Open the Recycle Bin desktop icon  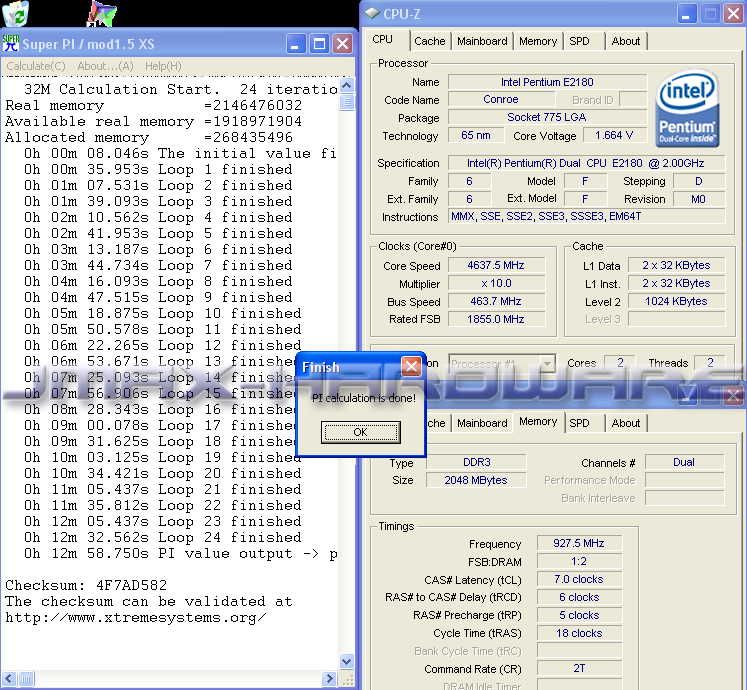[x=15, y=13]
